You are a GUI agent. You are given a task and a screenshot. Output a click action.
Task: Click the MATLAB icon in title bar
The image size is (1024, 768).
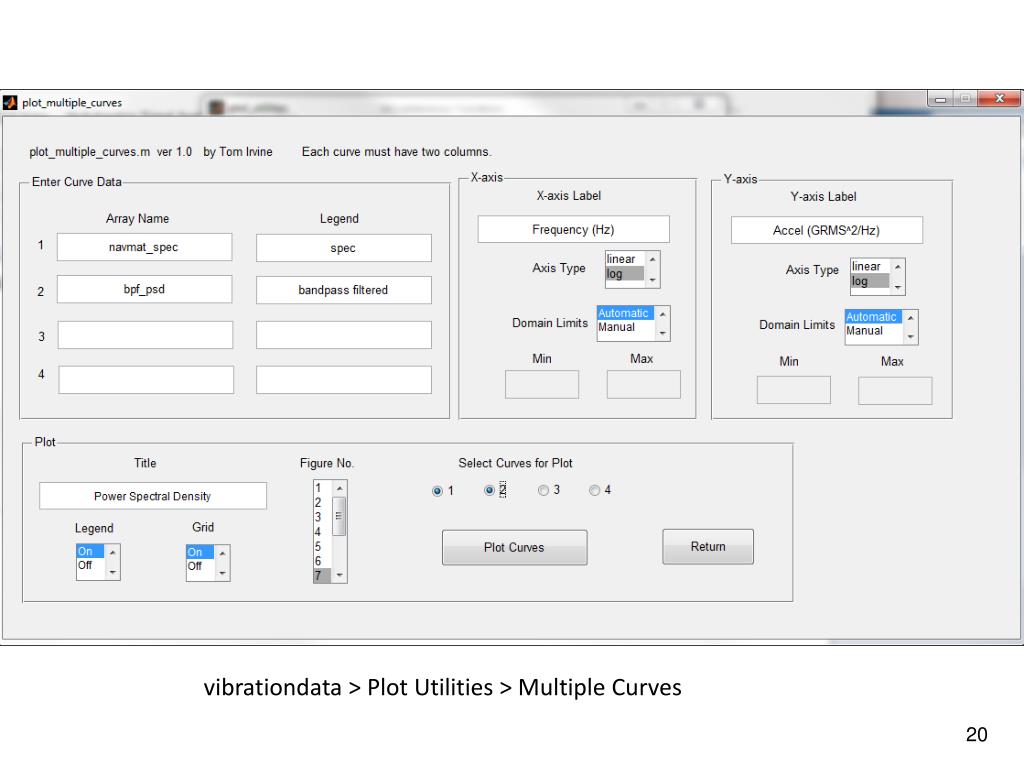(10, 103)
